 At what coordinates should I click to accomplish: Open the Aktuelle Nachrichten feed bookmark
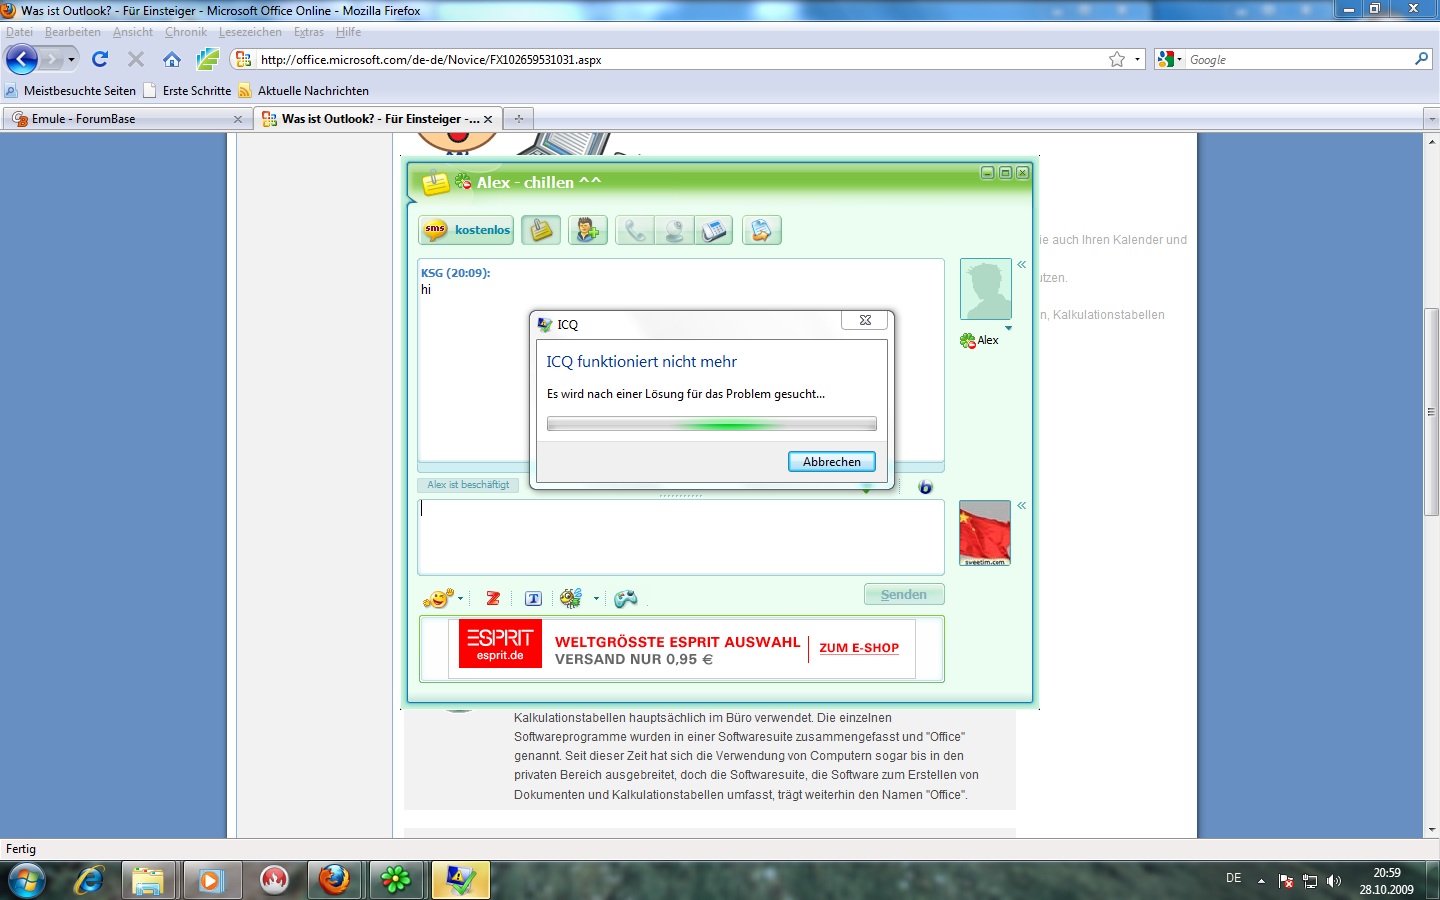click(304, 91)
